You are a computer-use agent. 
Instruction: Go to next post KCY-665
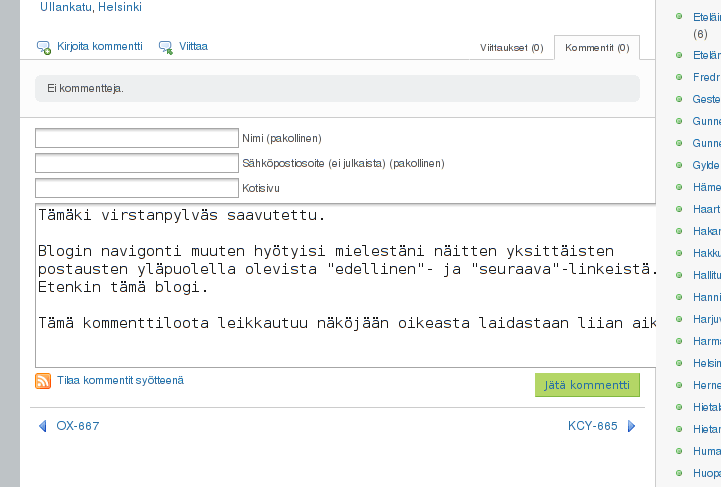(x=593, y=426)
